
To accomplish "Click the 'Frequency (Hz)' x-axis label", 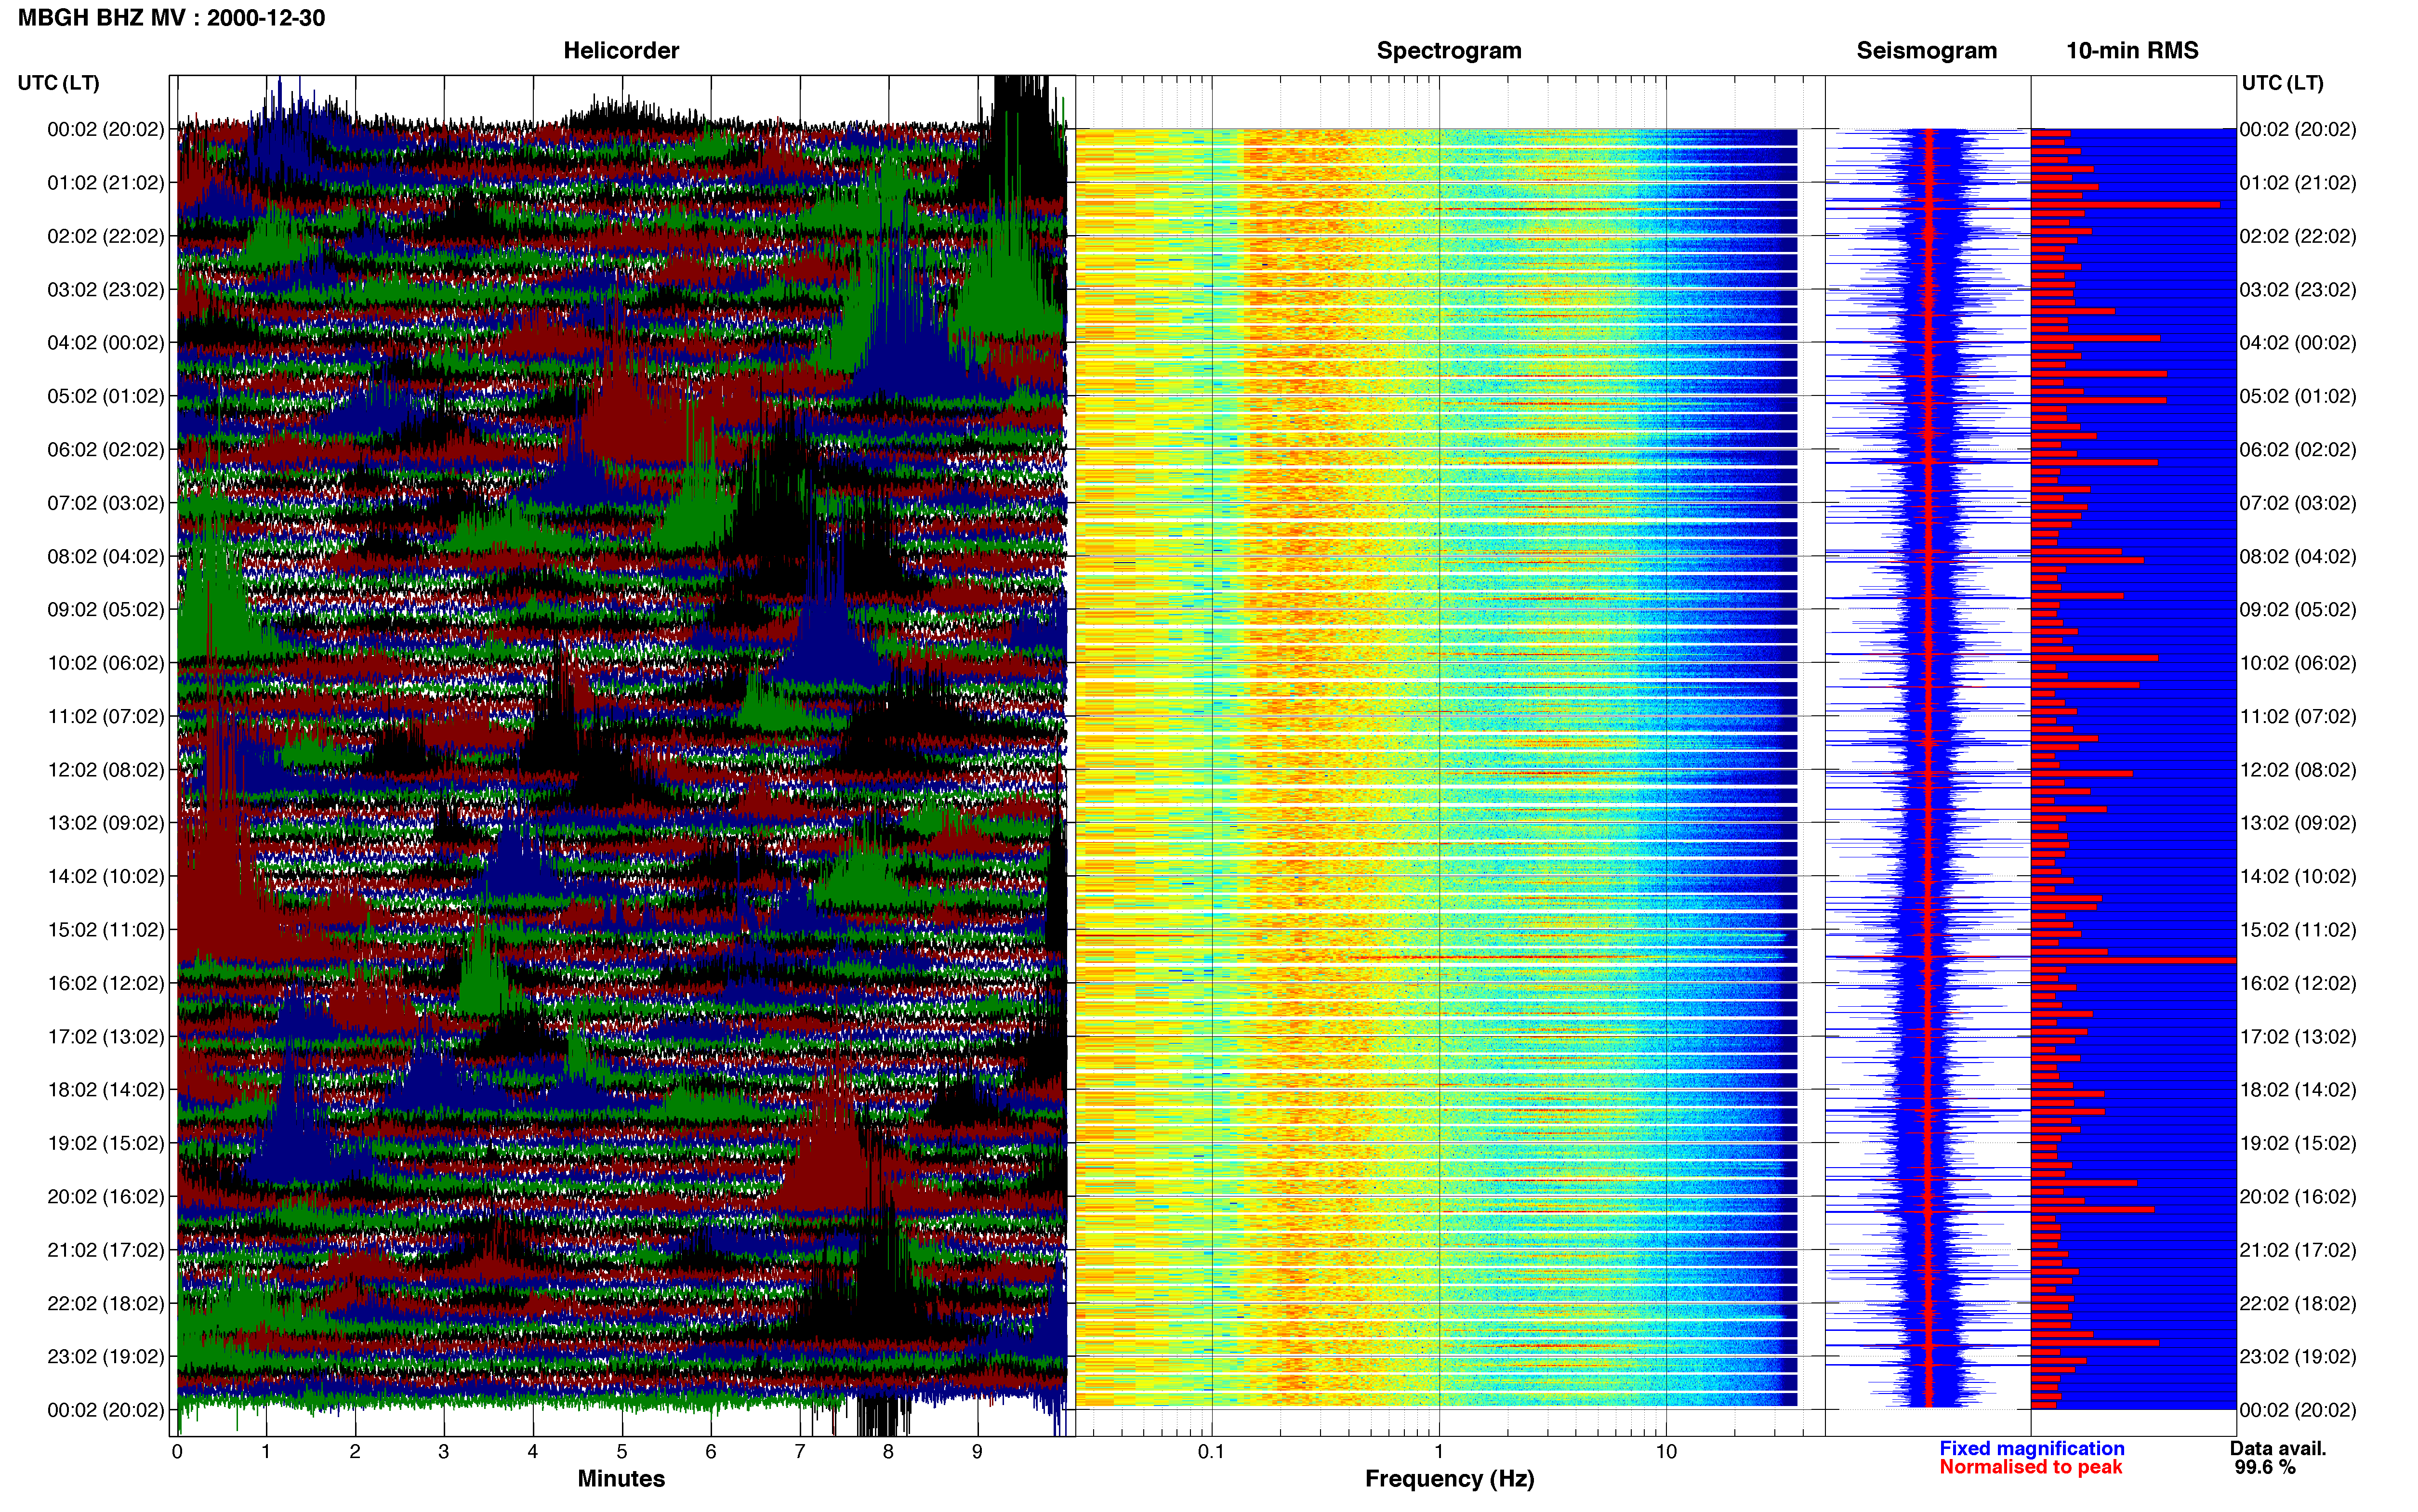I will (1449, 1479).
